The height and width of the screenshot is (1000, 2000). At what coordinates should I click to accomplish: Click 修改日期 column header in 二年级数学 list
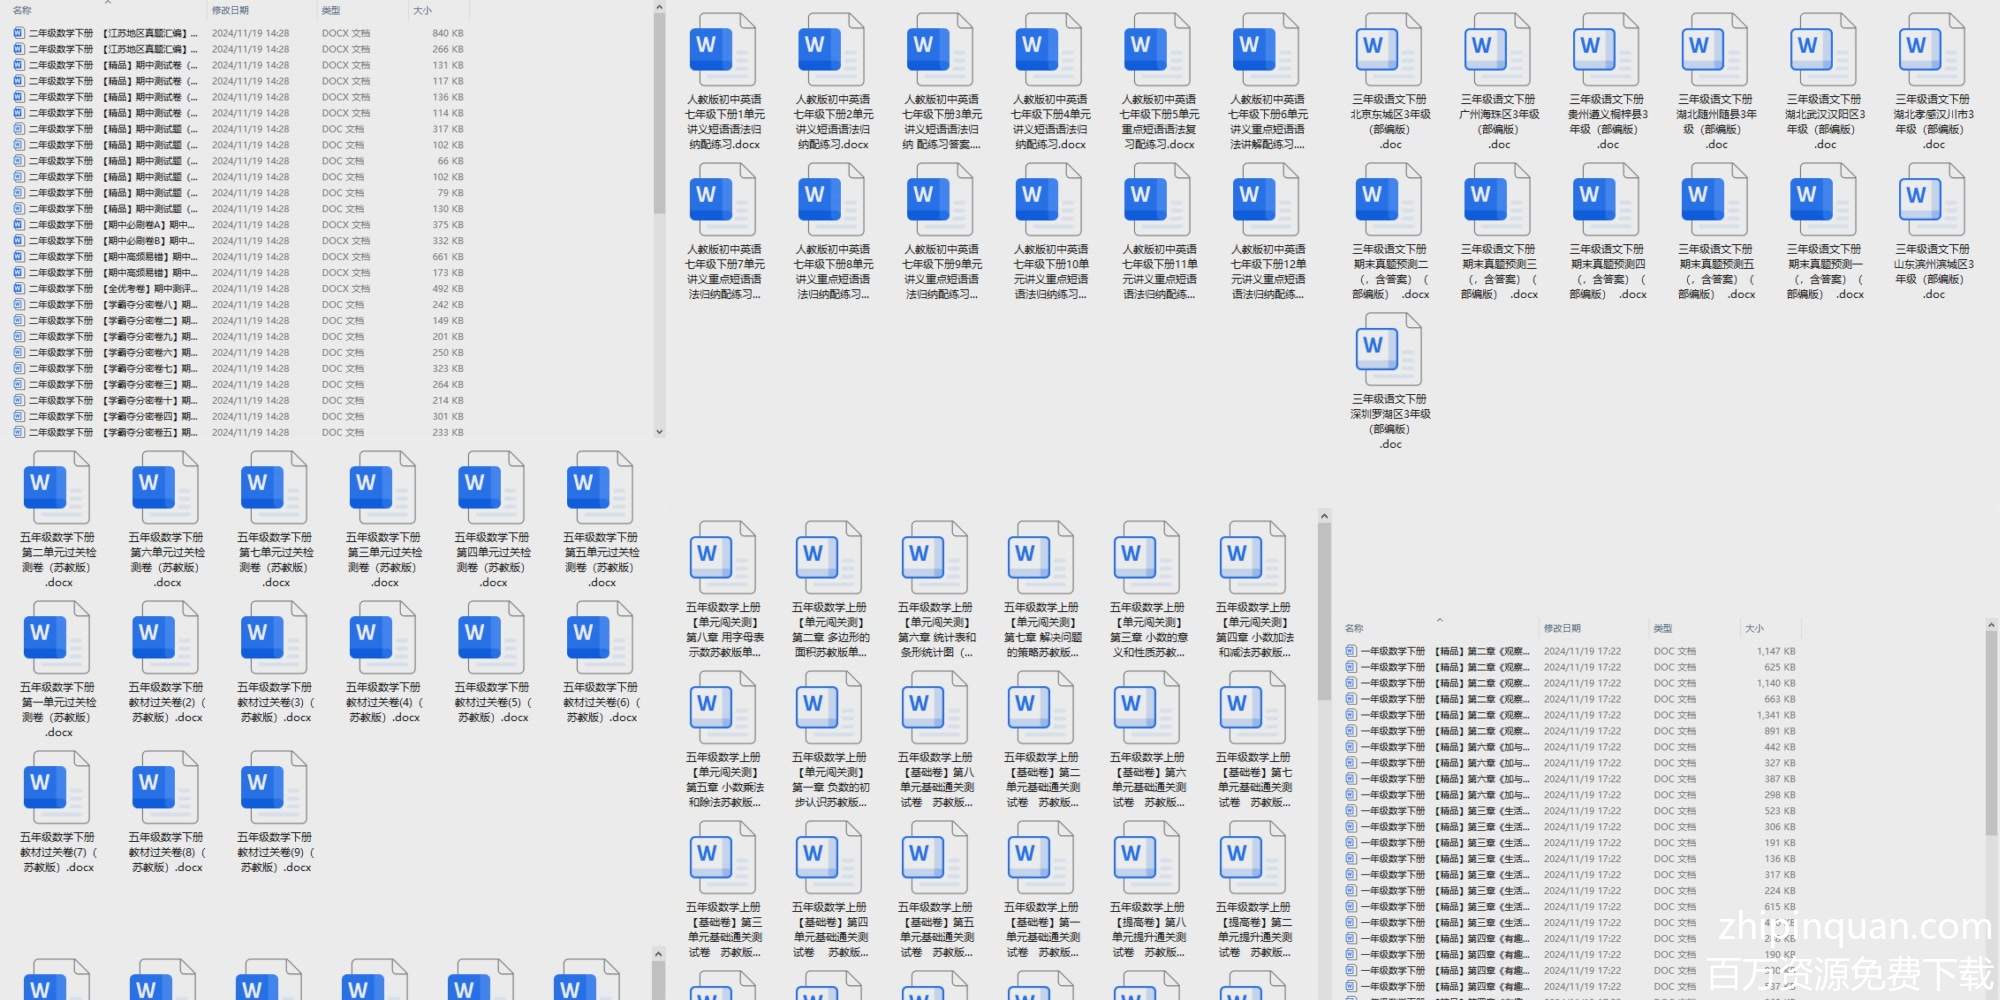pyautogui.click(x=230, y=10)
